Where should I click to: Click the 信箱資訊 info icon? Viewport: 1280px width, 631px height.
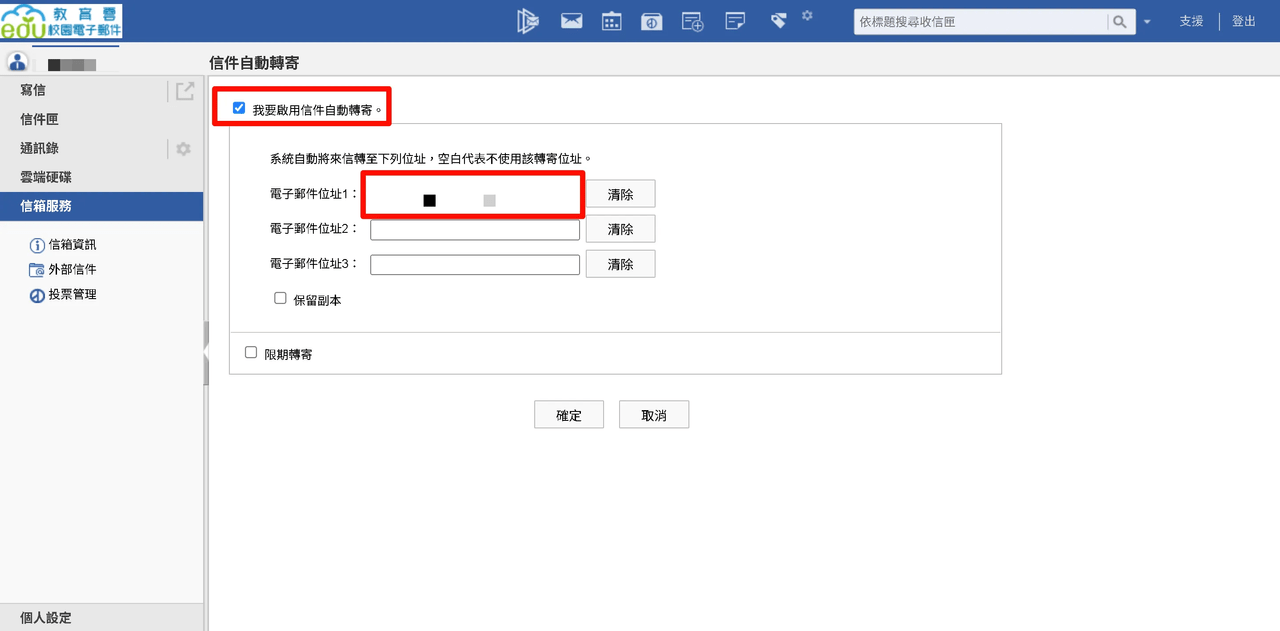click(x=37, y=245)
